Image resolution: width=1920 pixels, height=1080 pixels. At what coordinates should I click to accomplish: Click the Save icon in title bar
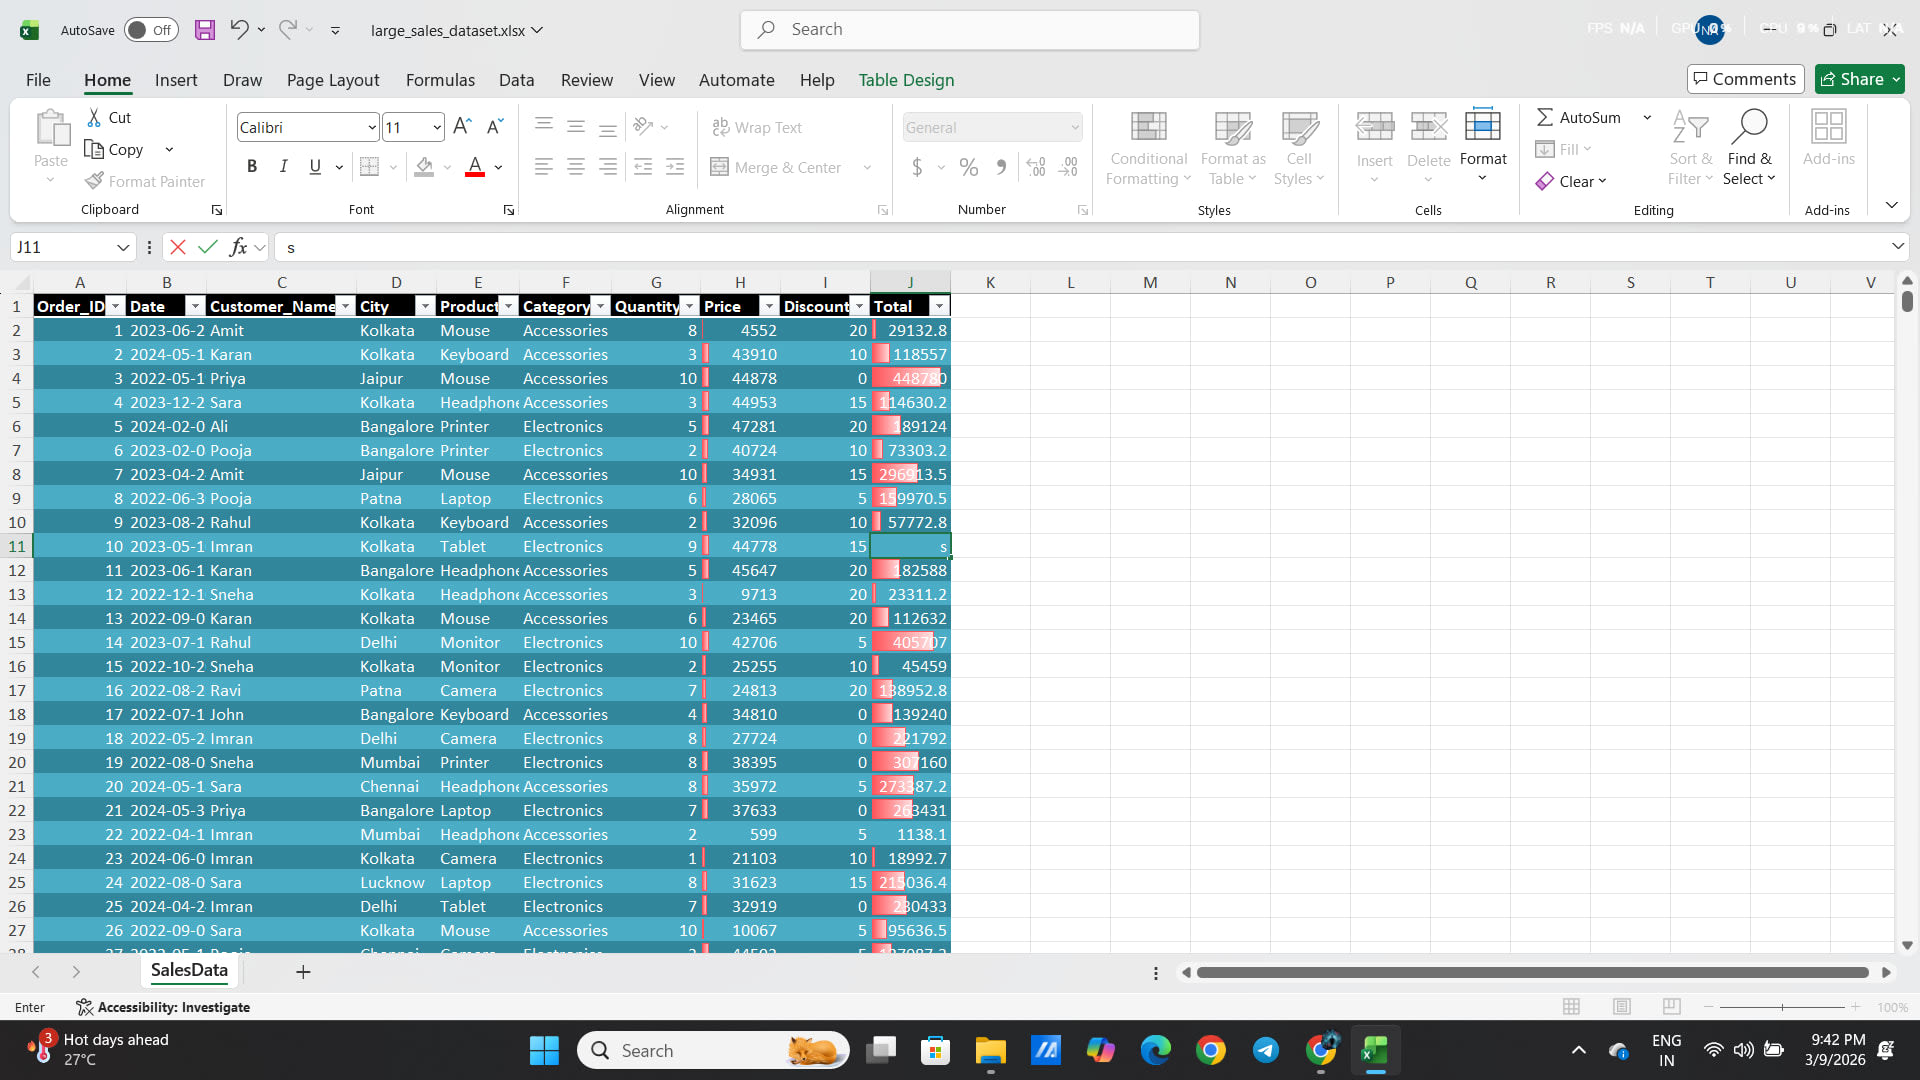tap(205, 30)
